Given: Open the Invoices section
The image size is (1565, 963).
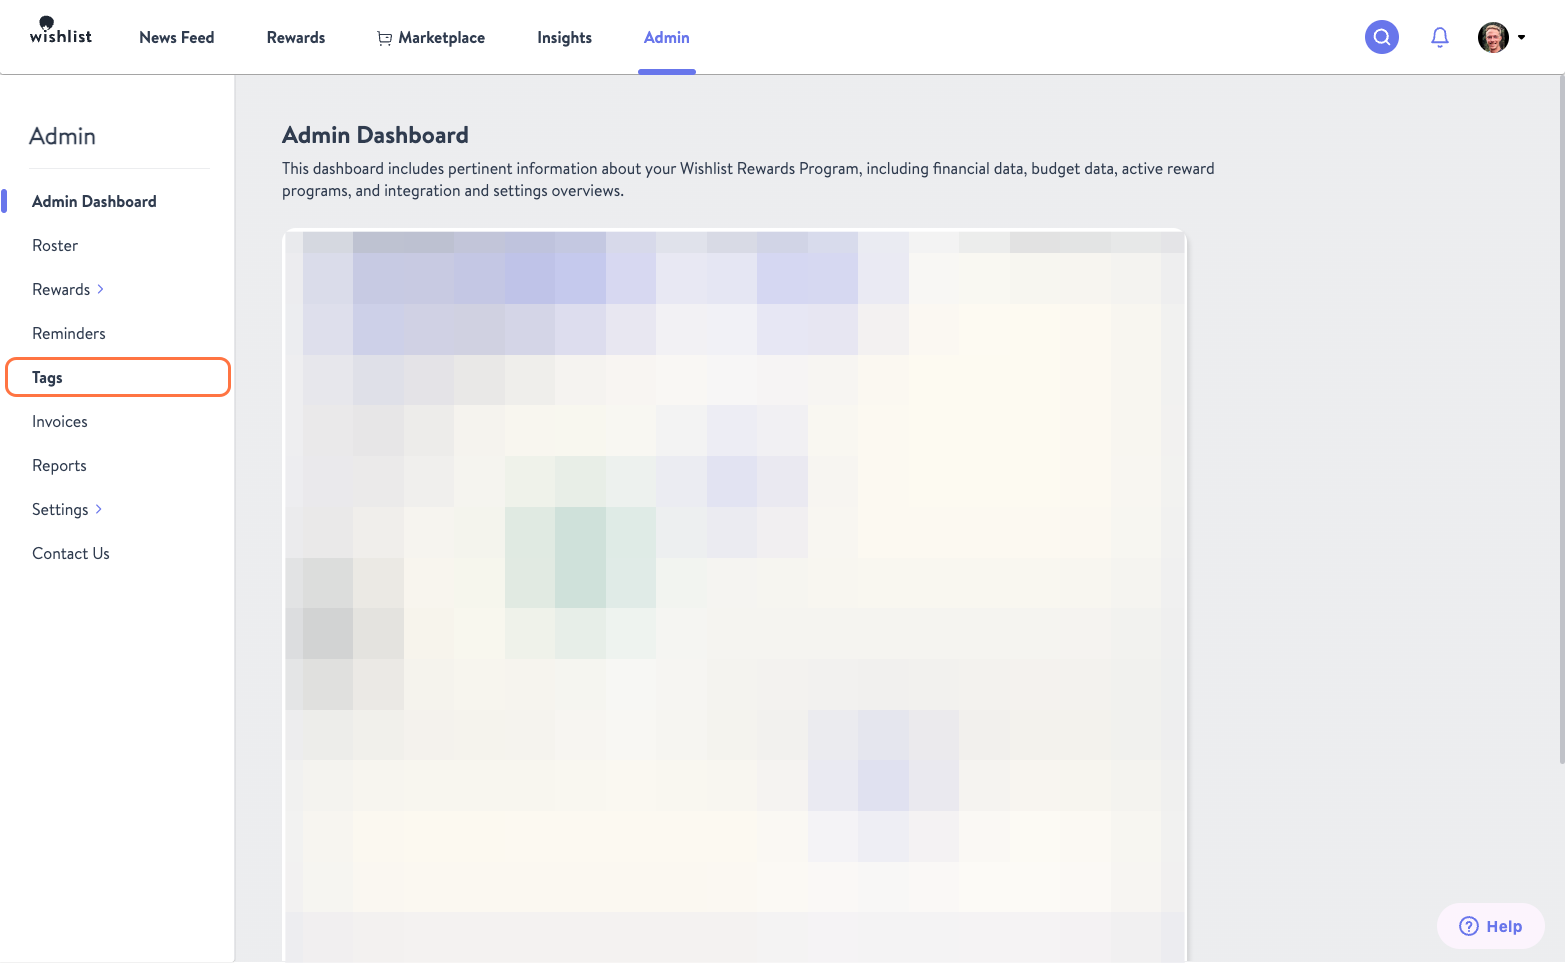Looking at the screenshot, I should pyautogui.click(x=59, y=421).
